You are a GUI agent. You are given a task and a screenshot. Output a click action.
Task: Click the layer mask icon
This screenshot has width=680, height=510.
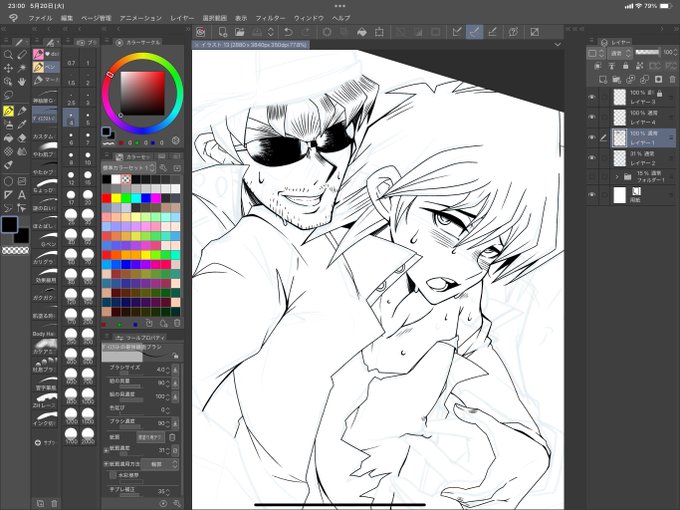pos(658,79)
